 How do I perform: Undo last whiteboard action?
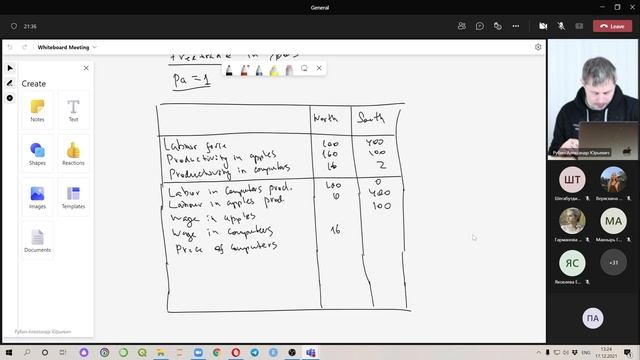tap(10, 47)
